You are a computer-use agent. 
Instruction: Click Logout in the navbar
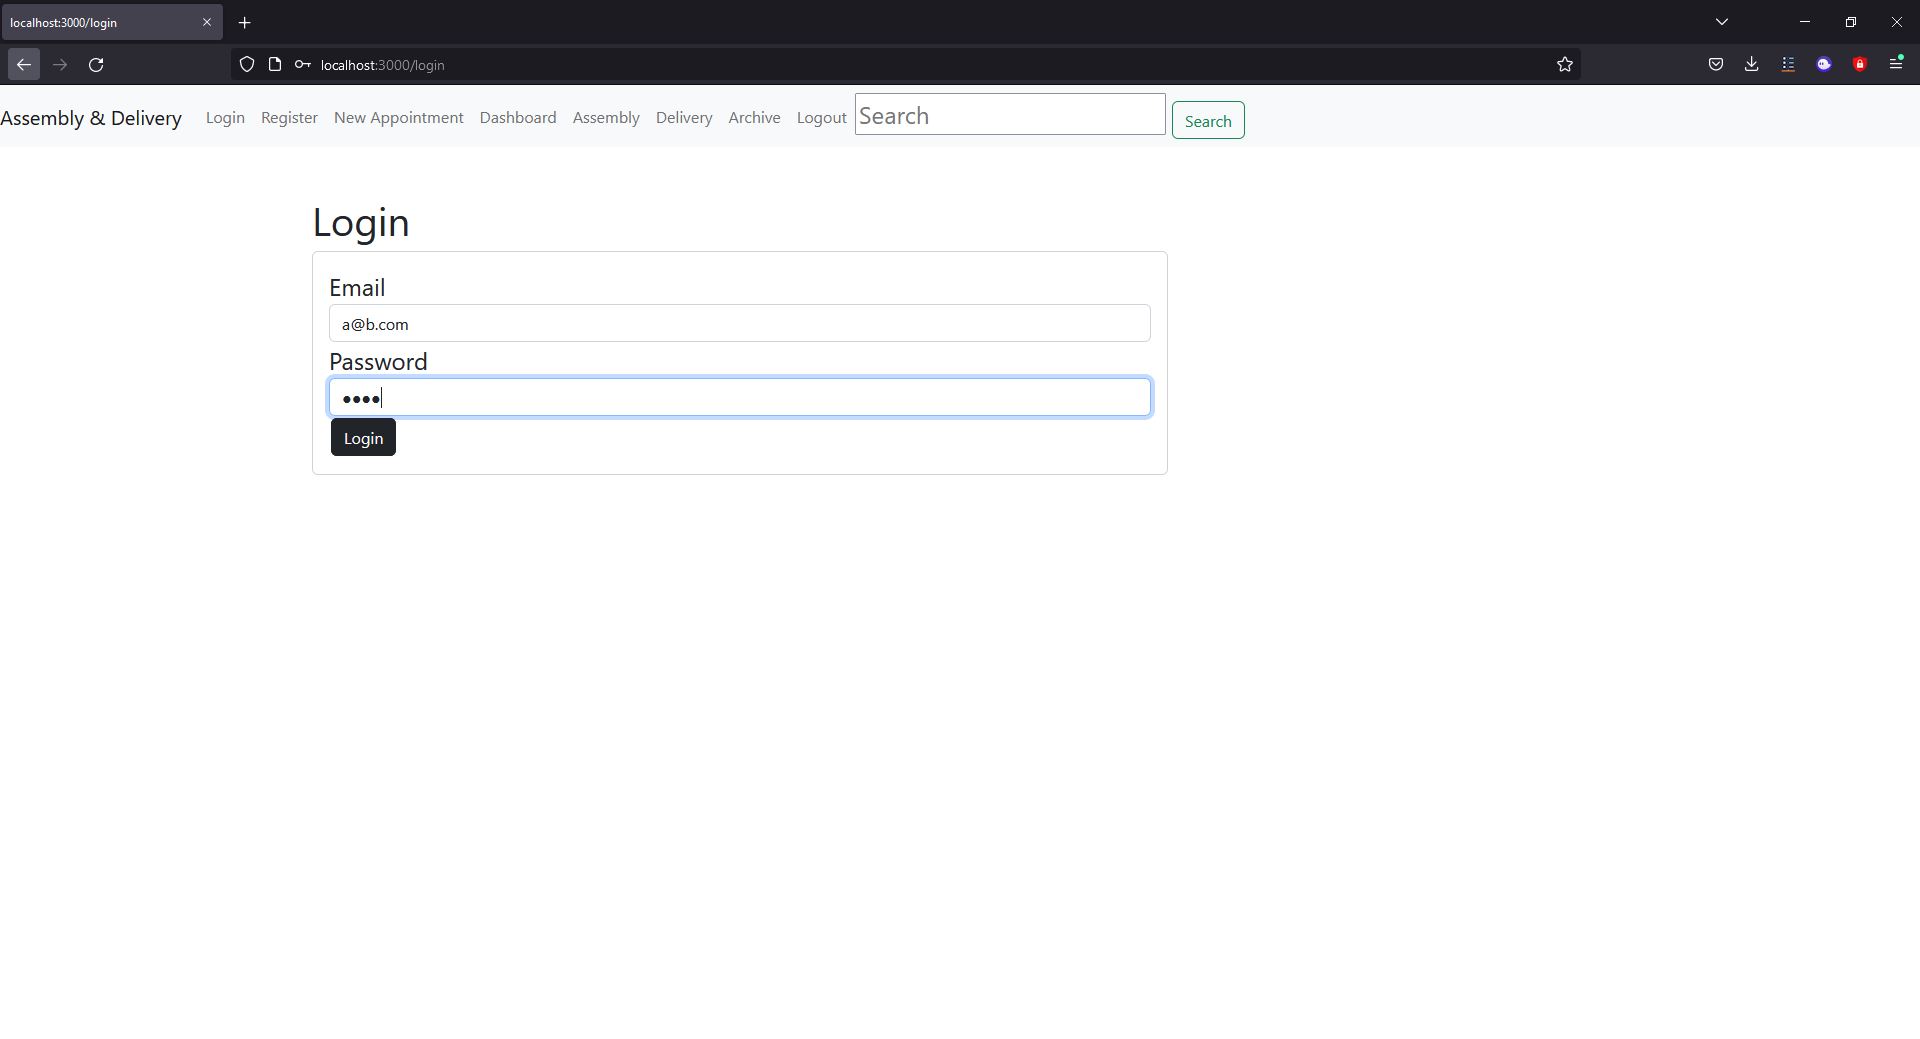pyautogui.click(x=822, y=118)
